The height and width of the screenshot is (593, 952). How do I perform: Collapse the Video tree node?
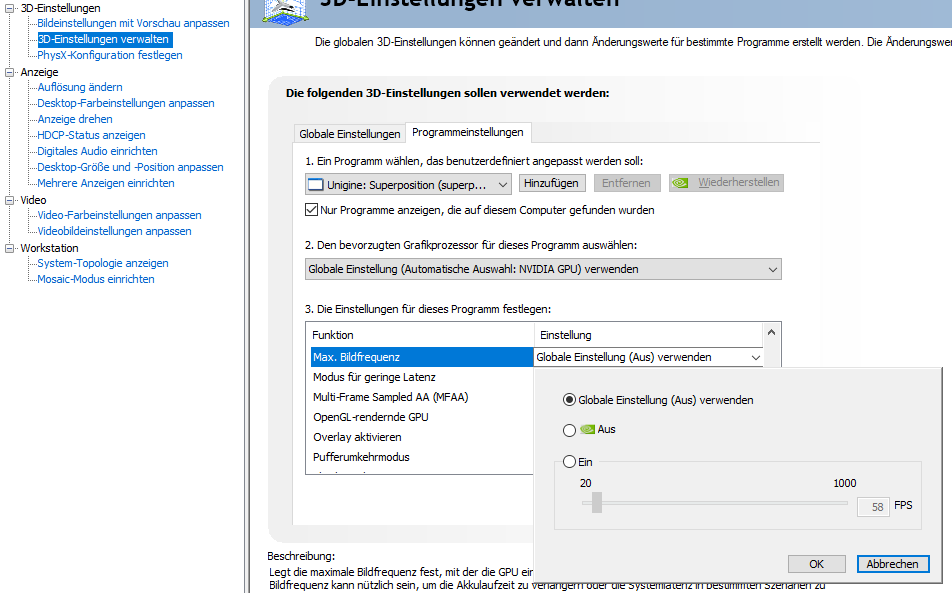pos(9,200)
